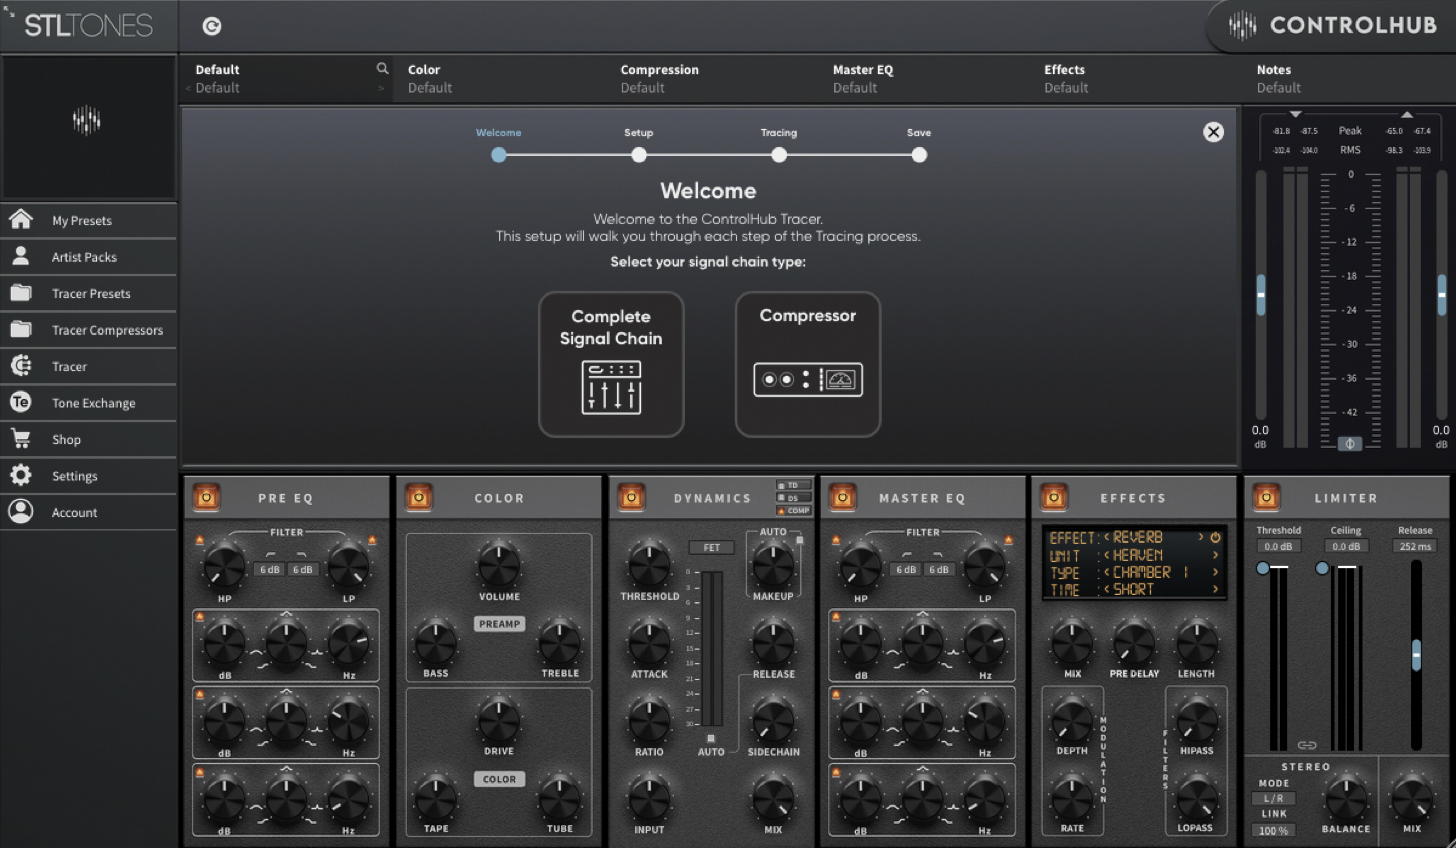This screenshot has width=1456, height=848.
Task: Toggle the Master EQ power button
Action: (842, 497)
